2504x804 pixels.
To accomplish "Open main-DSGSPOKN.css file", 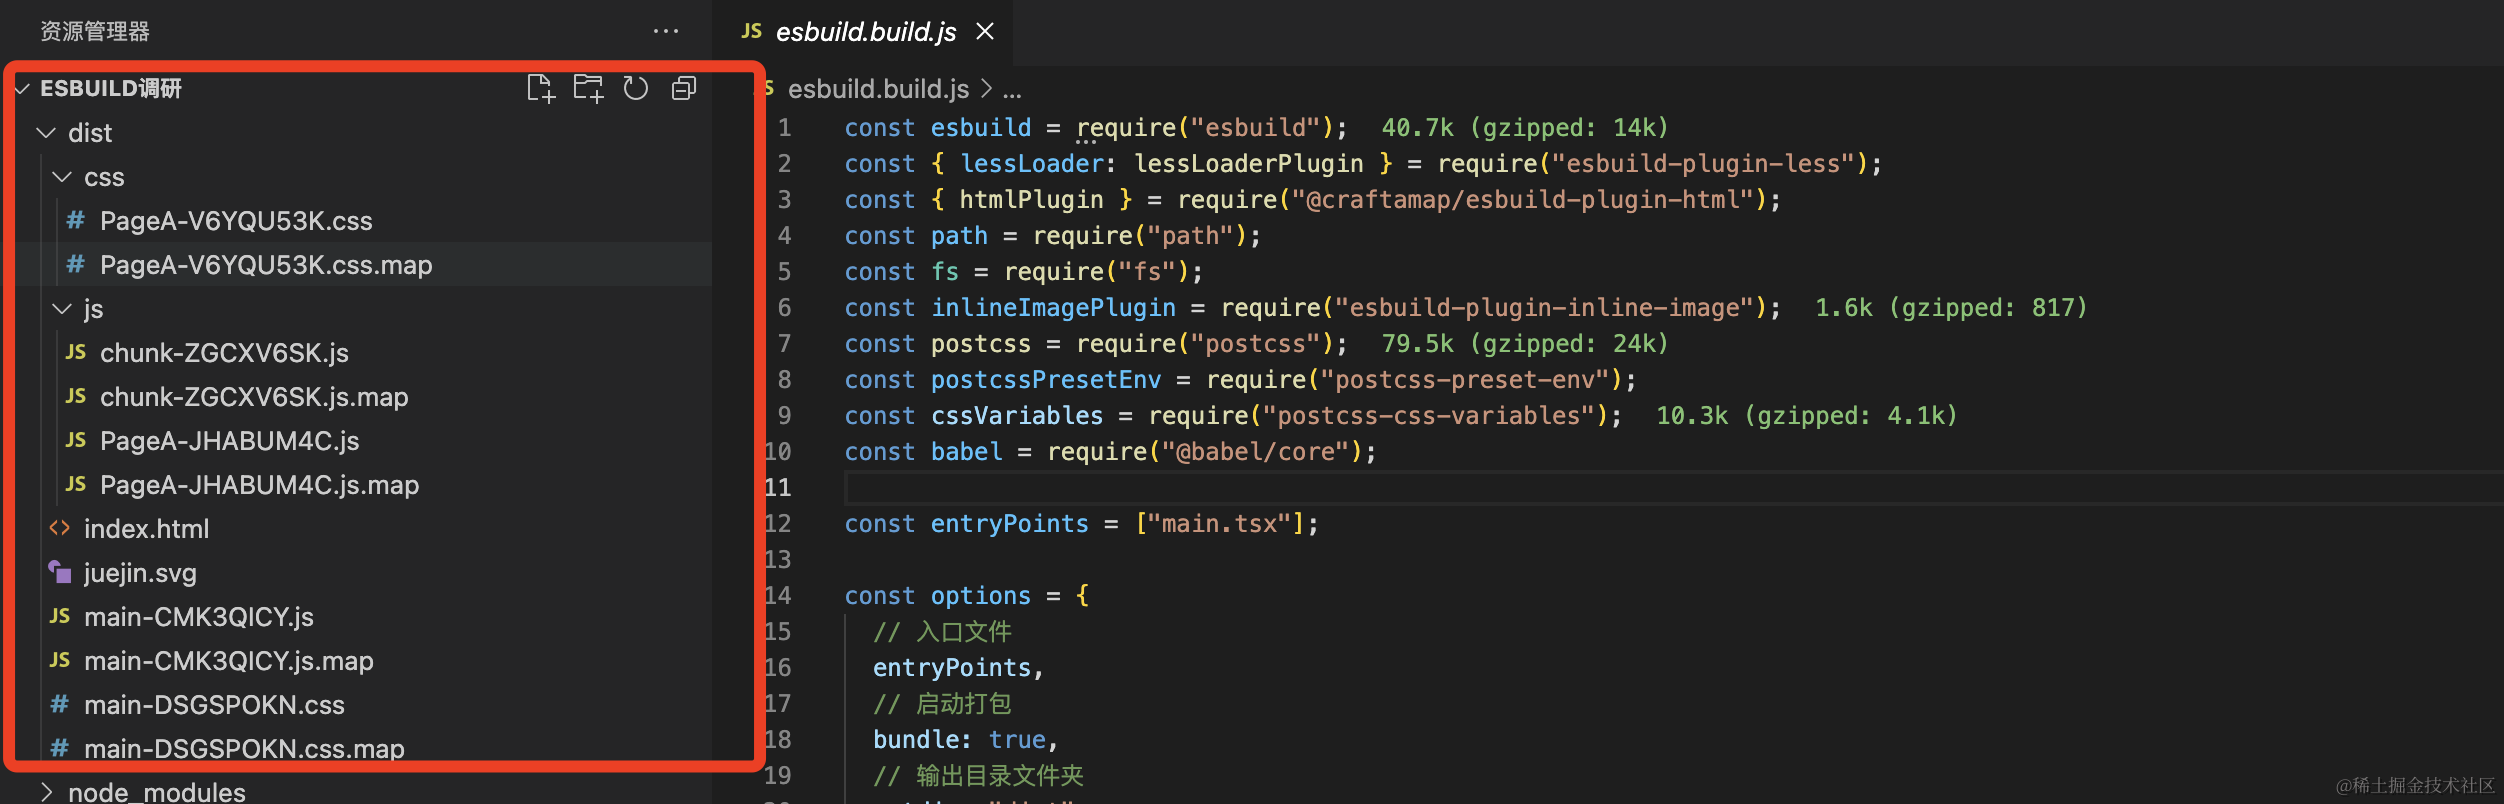I will (x=214, y=705).
